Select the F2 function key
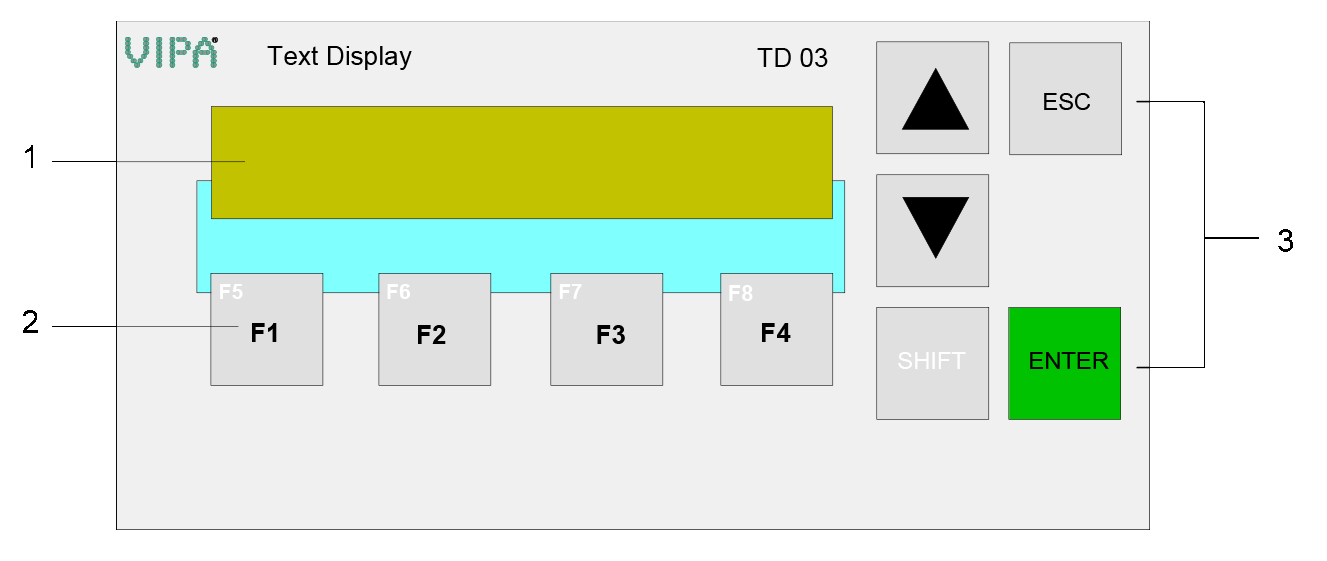The width and height of the screenshot is (1327, 561). click(x=434, y=329)
